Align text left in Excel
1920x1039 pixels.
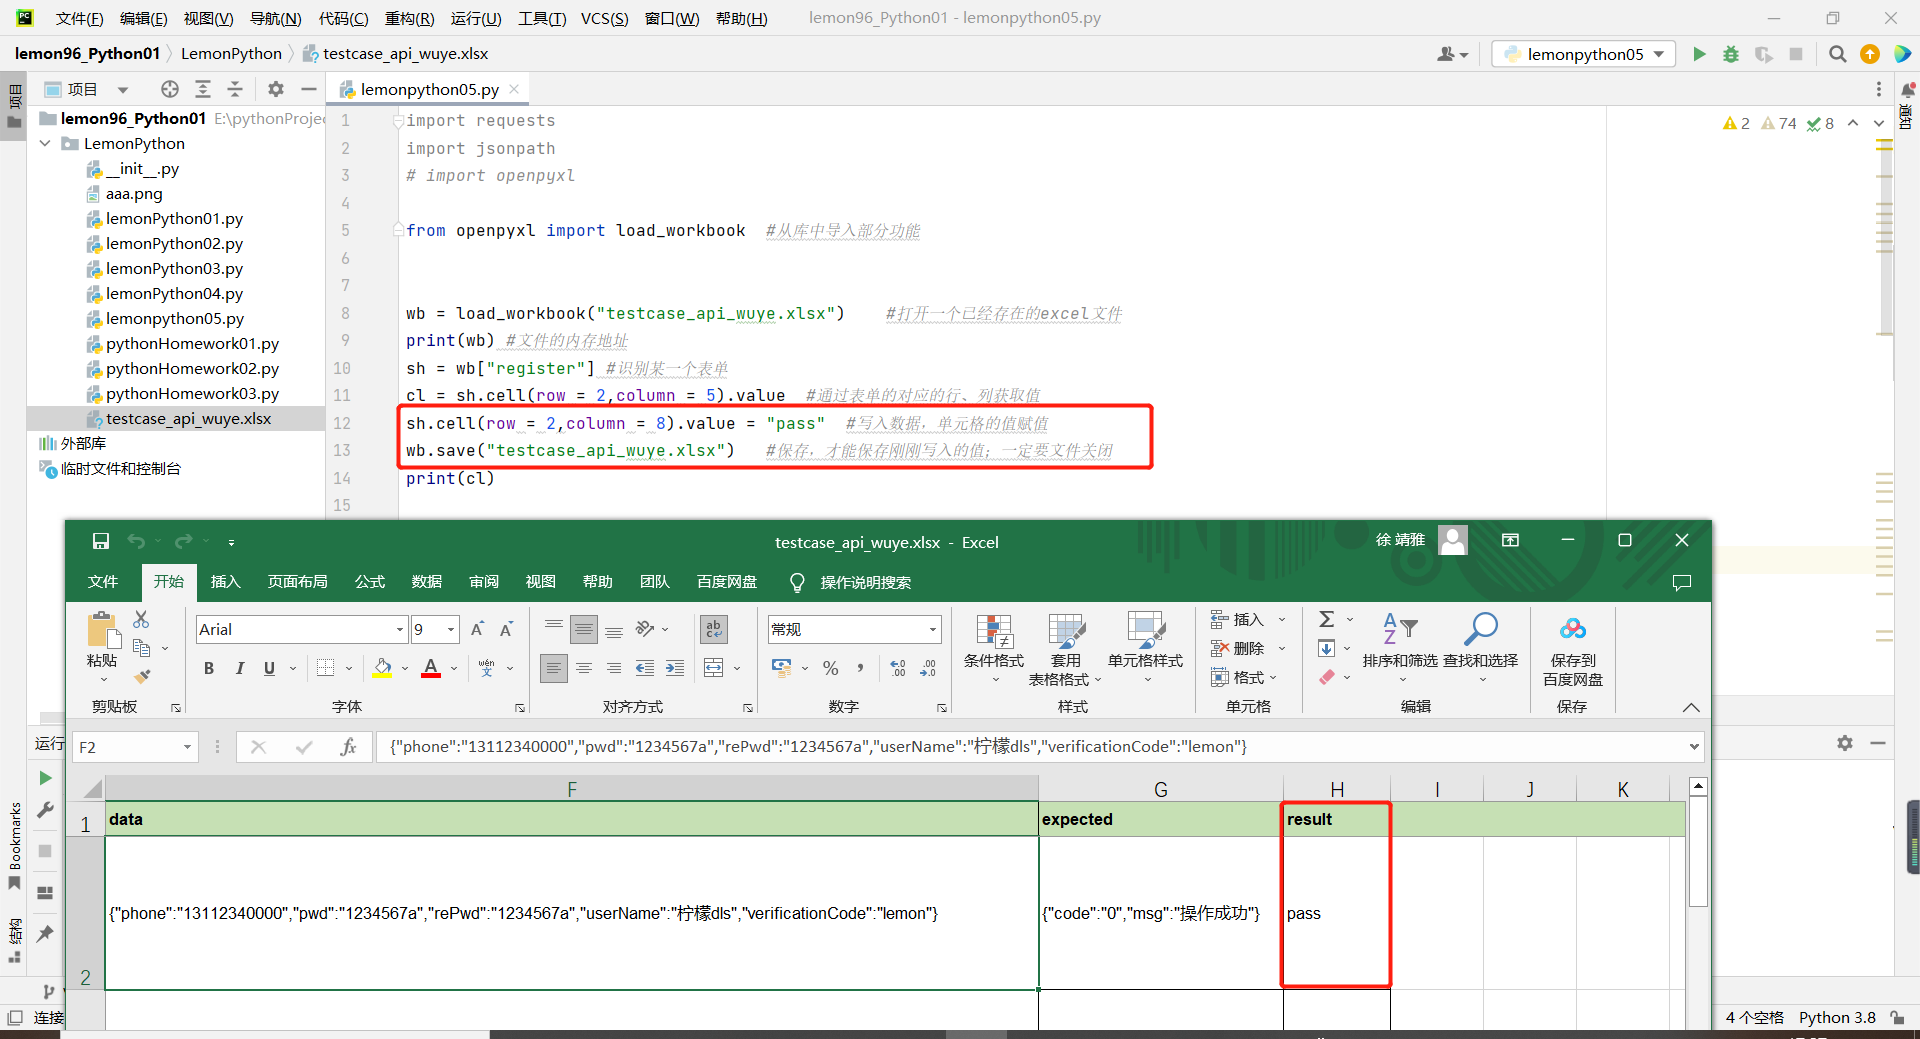[x=553, y=668]
